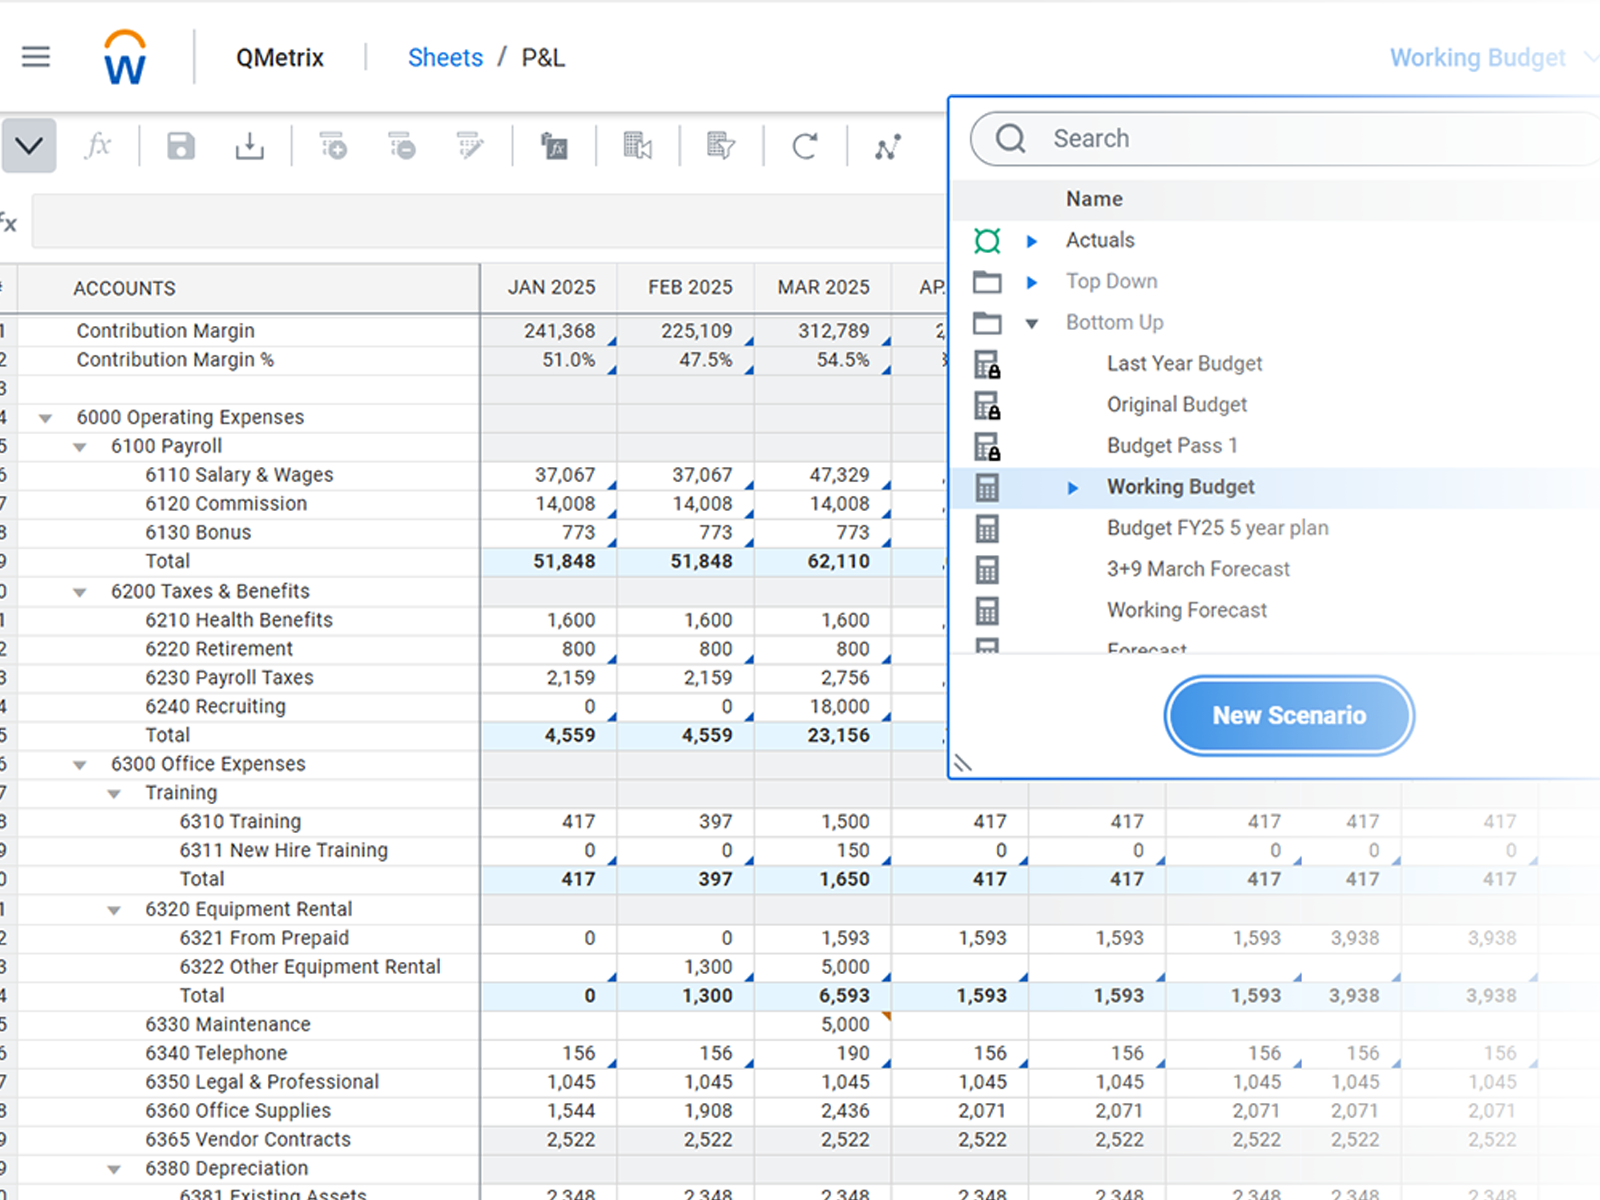Image resolution: width=1600 pixels, height=1200 pixels.
Task: Click the New Scenario button
Action: pos(1288,715)
